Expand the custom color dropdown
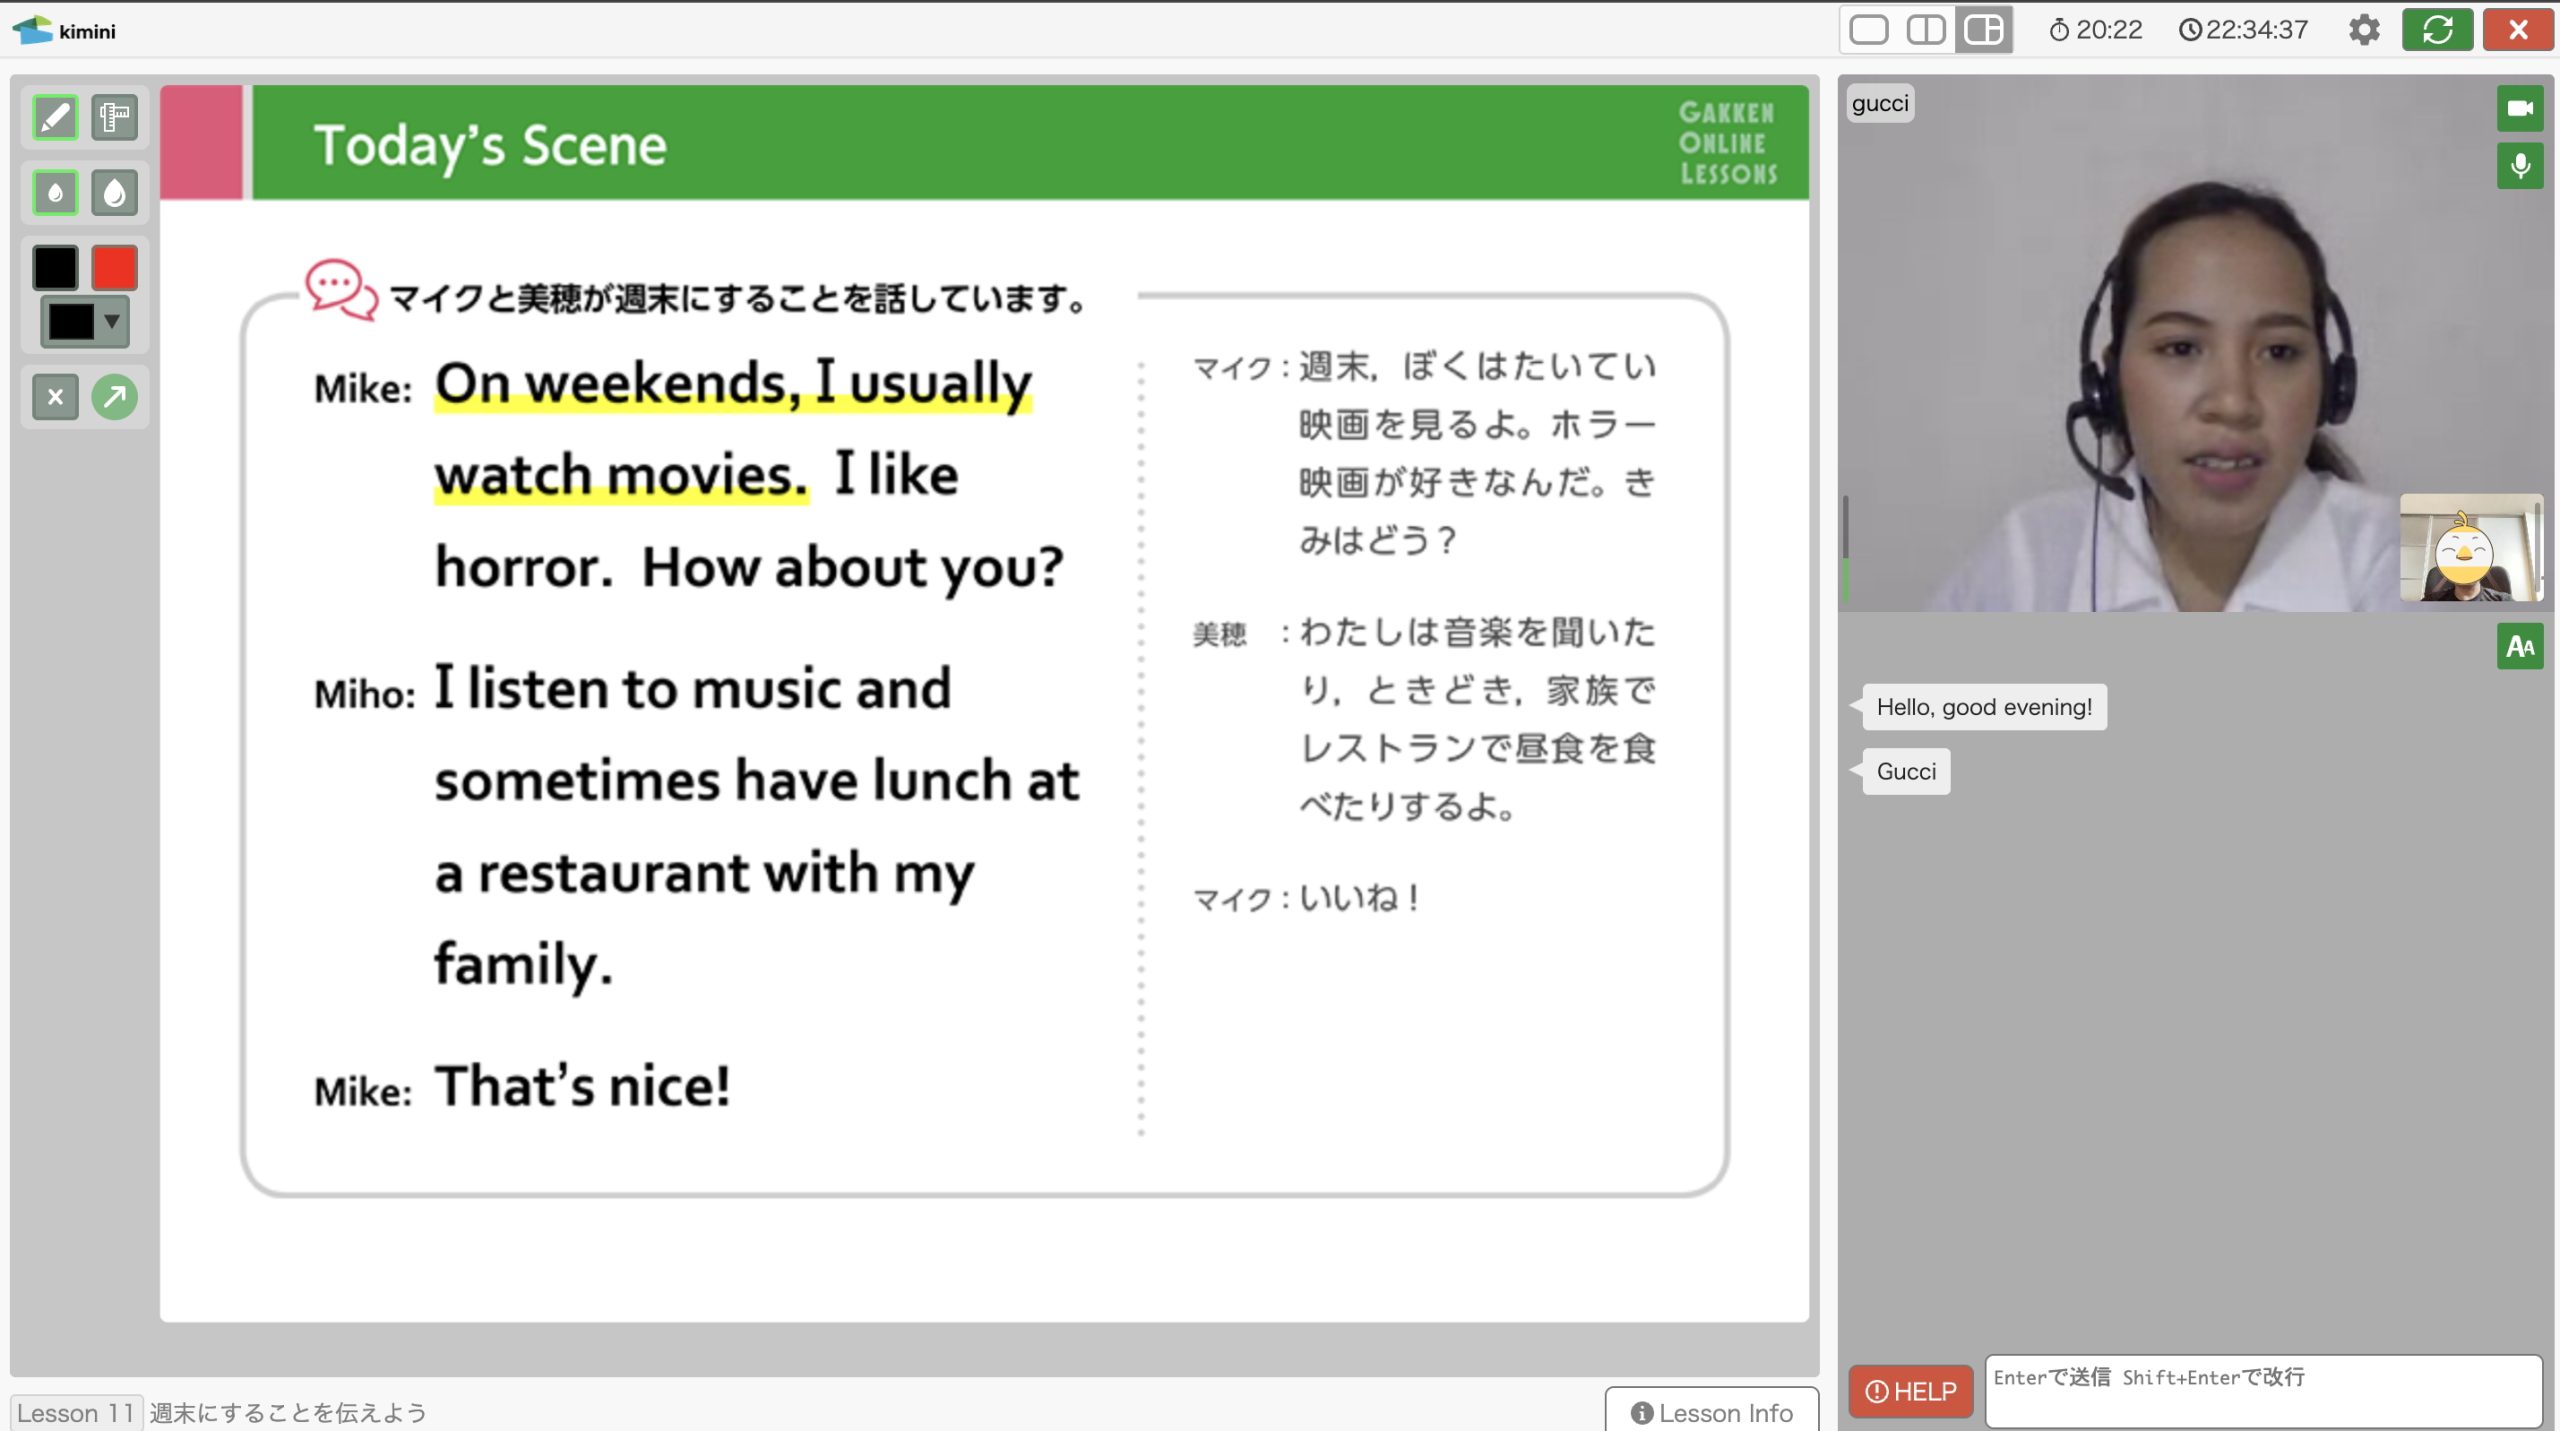Image resolution: width=2560 pixels, height=1431 pixels. (85, 321)
